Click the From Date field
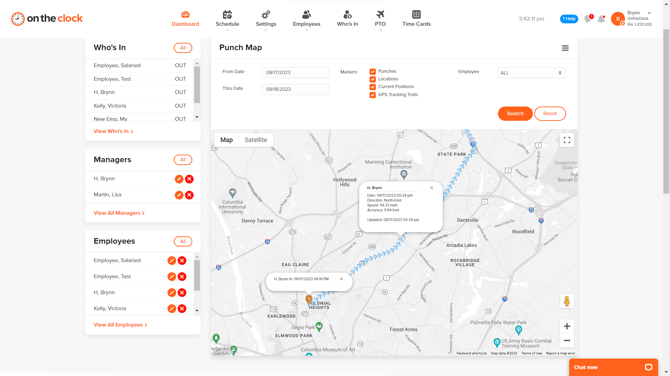 (295, 73)
